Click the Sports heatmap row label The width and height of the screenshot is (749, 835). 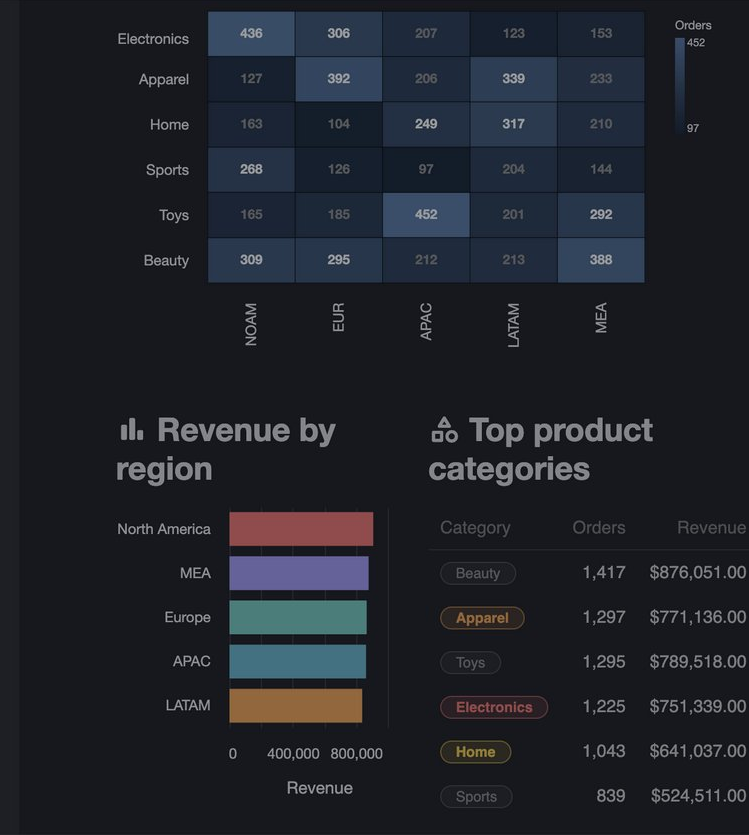click(x=167, y=170)
